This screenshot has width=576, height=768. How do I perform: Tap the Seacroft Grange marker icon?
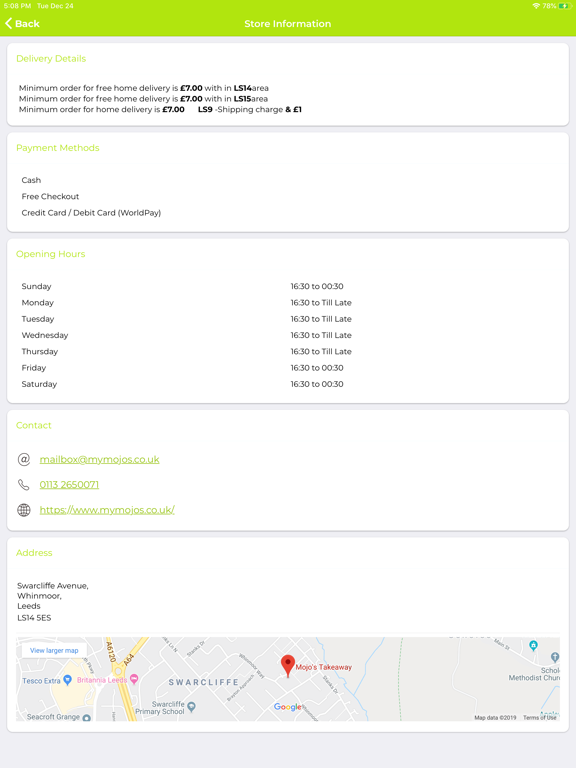coord(87,718)
